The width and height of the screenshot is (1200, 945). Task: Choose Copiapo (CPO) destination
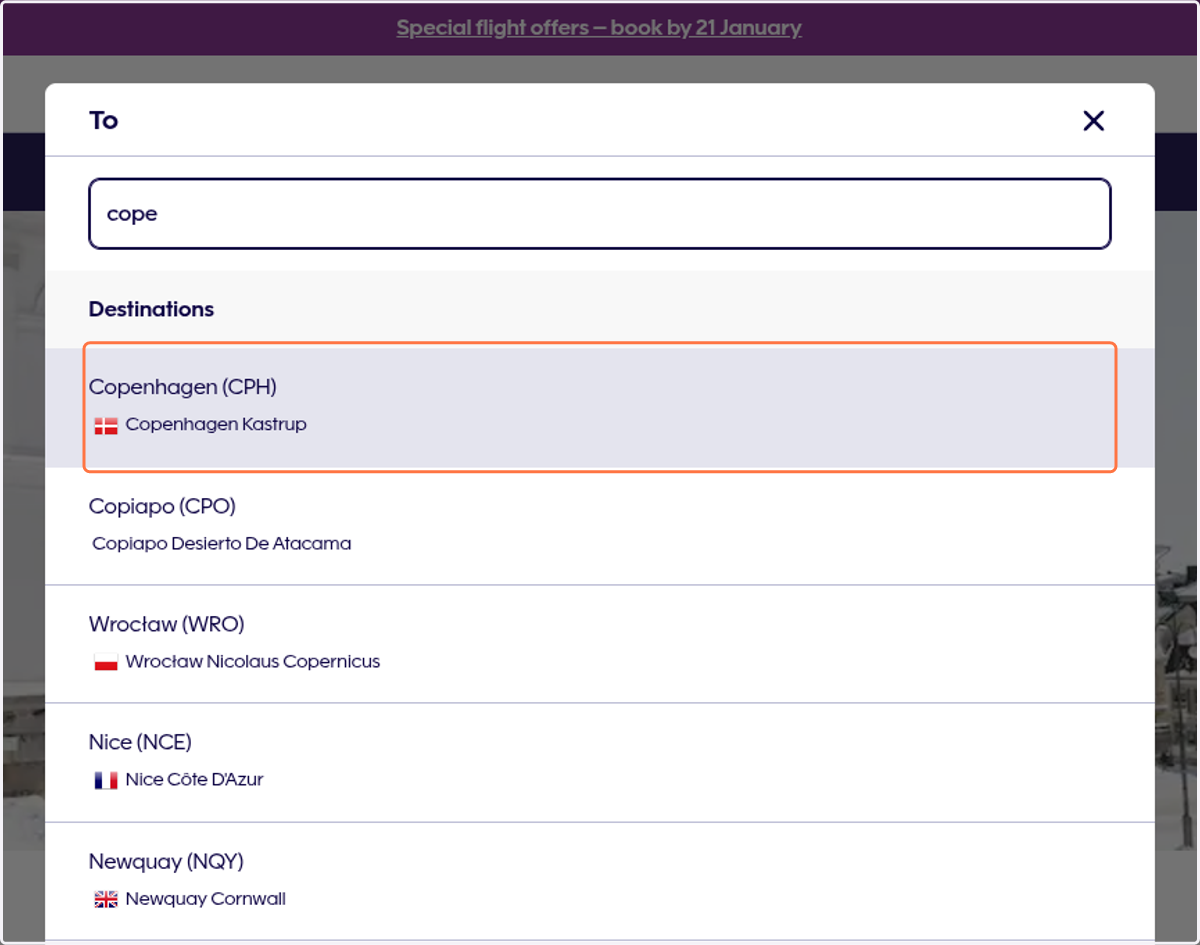(600, 526)
